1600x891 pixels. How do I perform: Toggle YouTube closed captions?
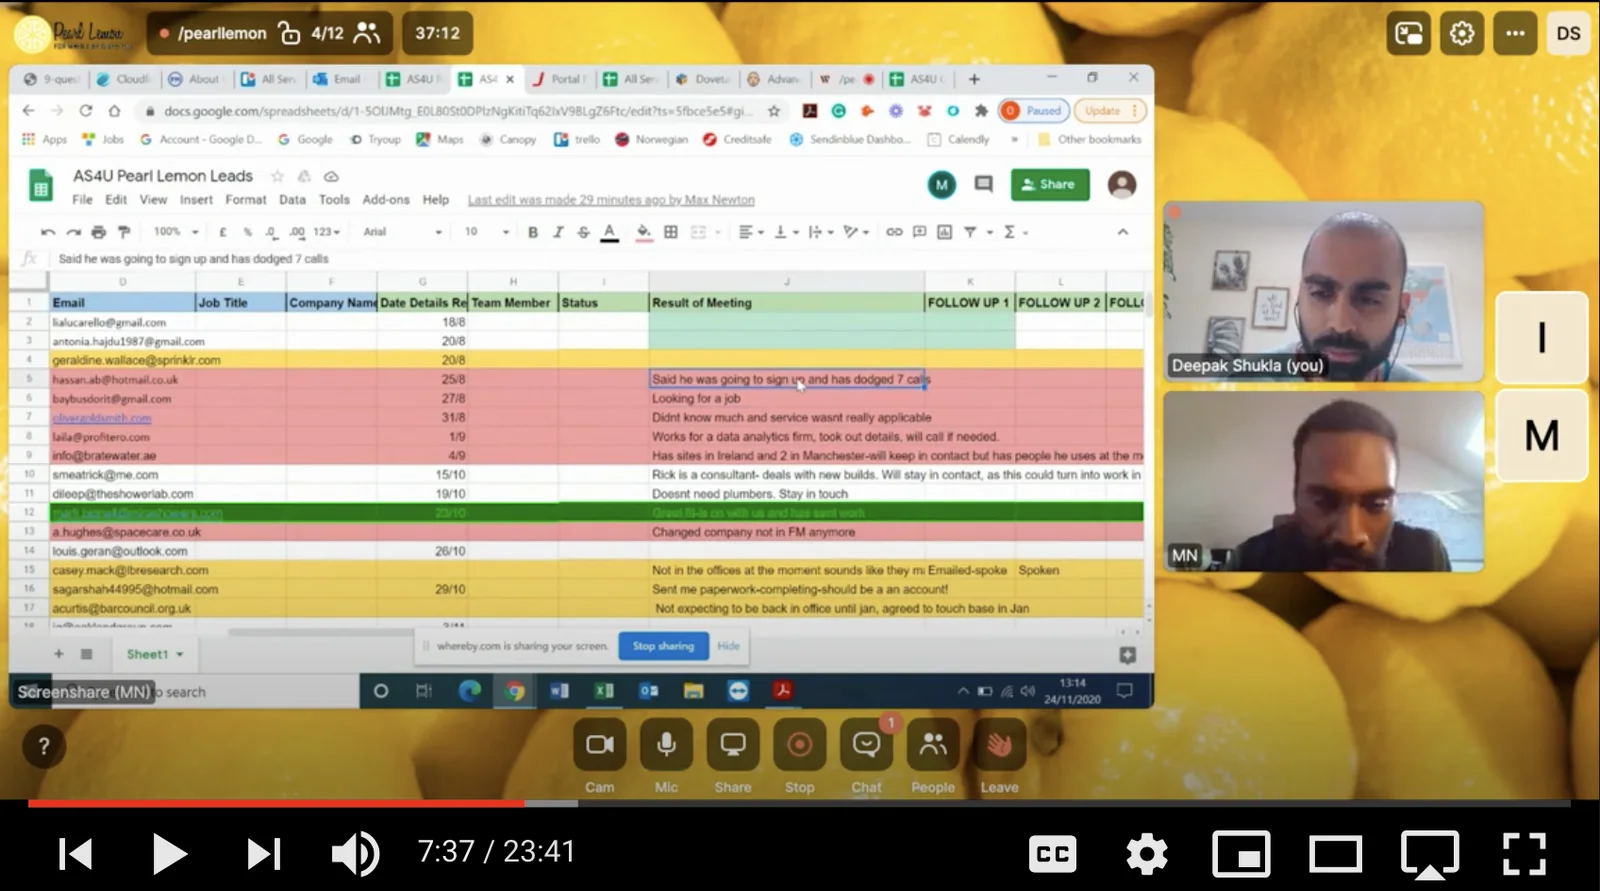point(1053,854)
